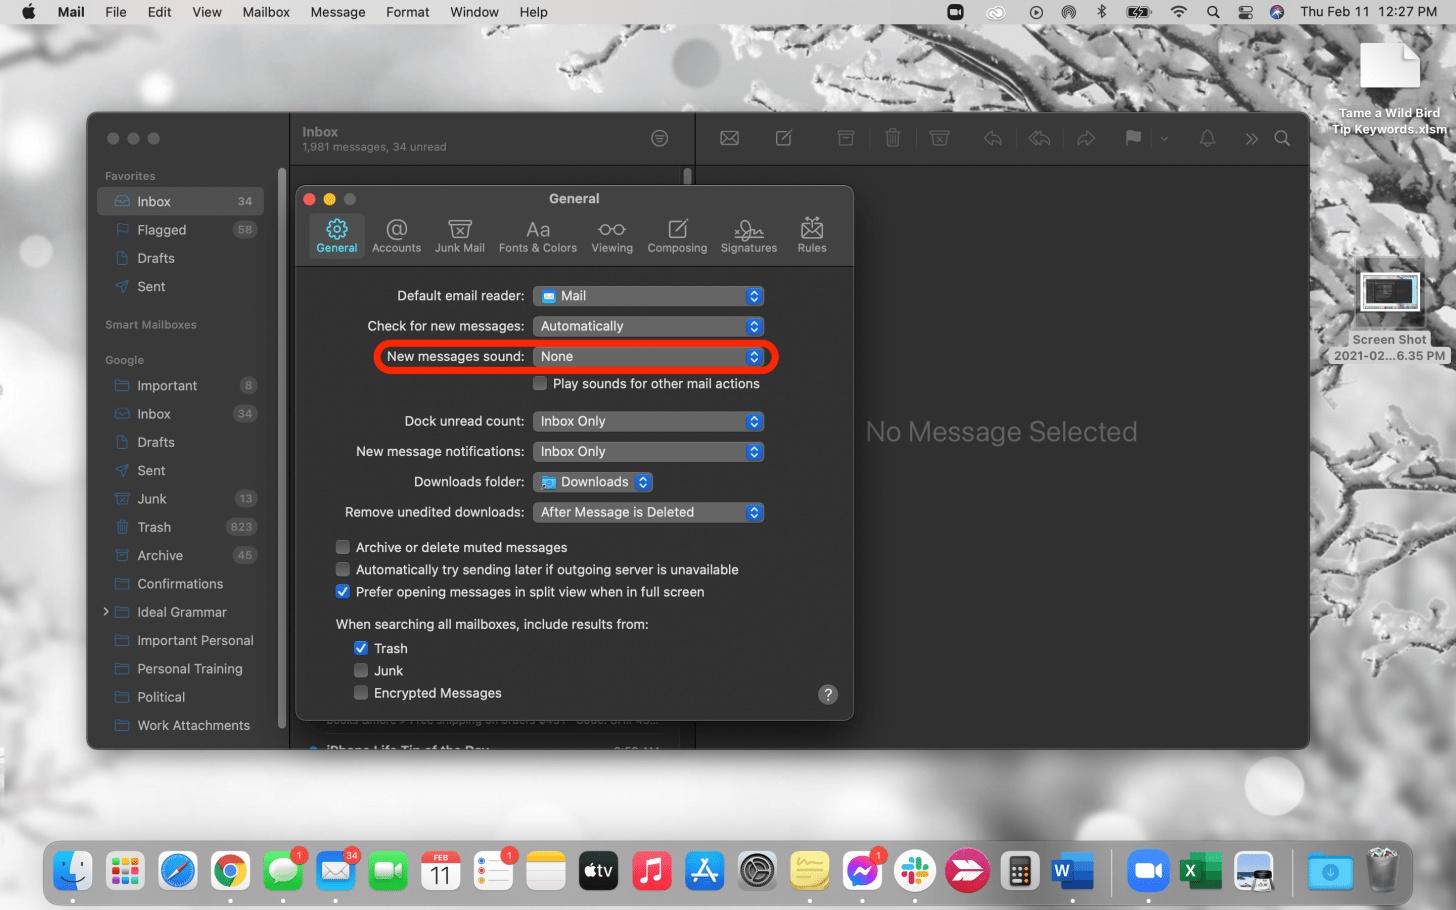Enable Play sounds for other mail actions
1456x910 pixels.
point(539,383)
